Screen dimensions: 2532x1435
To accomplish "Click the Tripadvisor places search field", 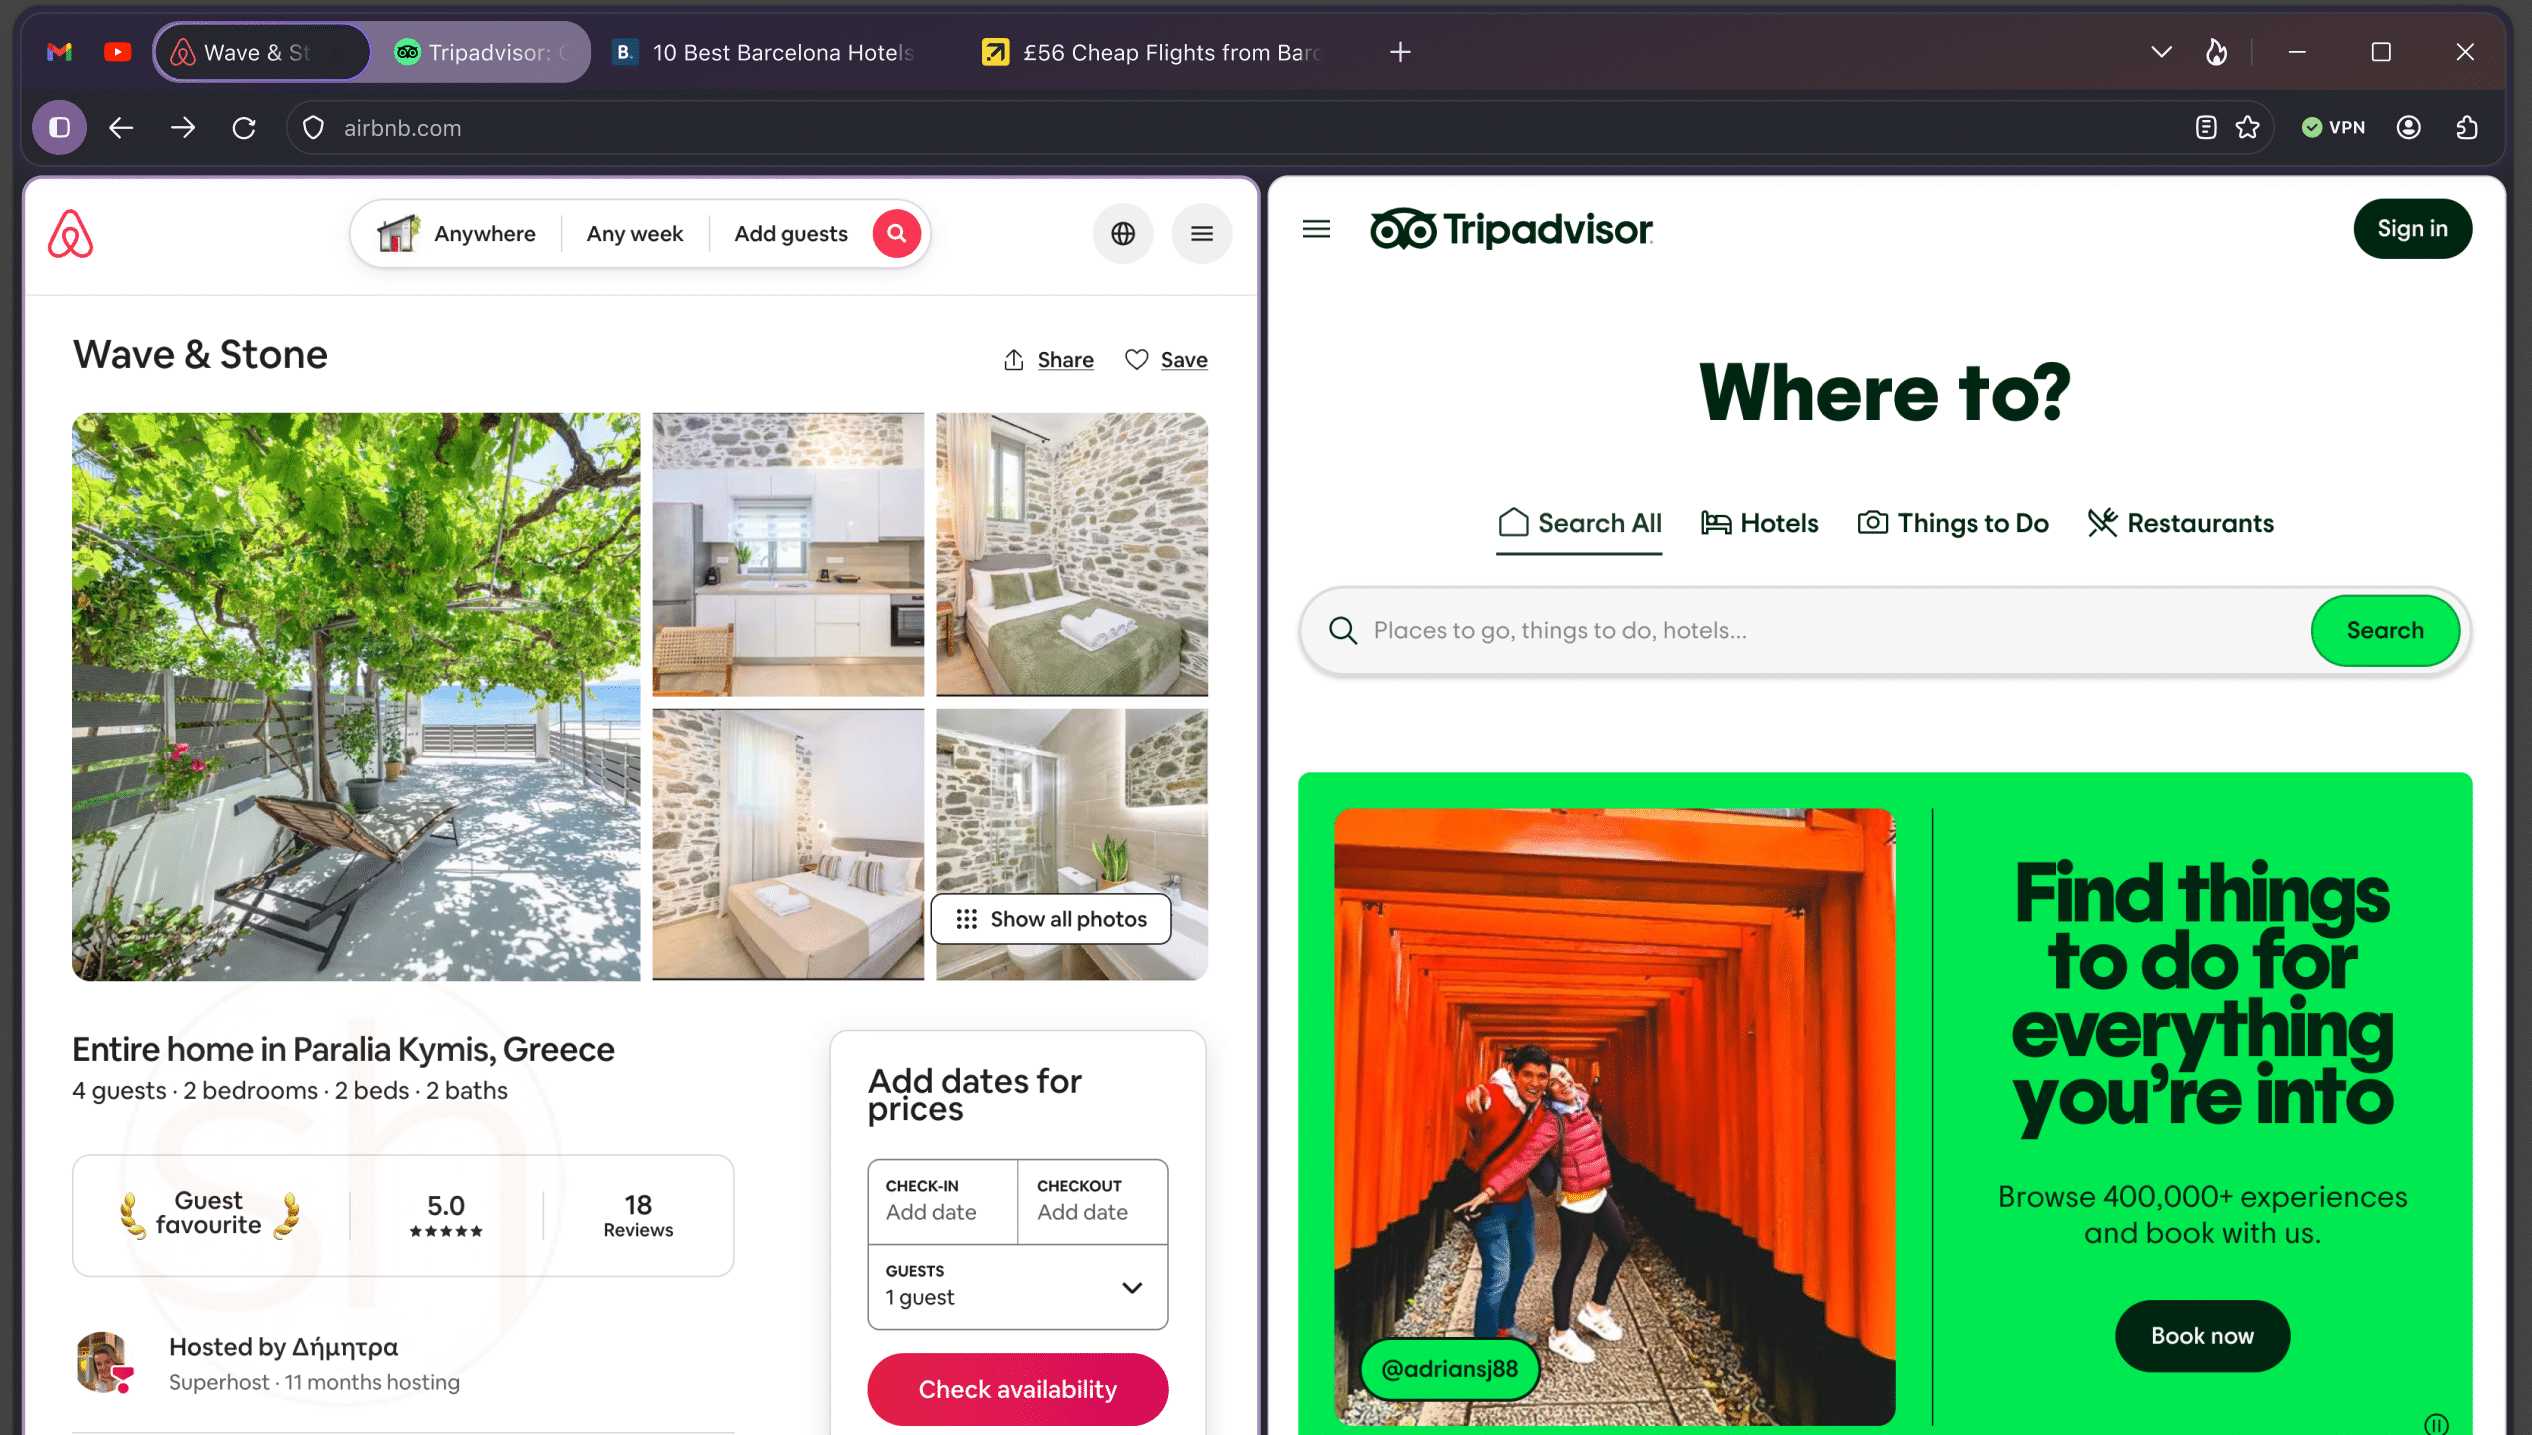I will [x=1800, y=630].
